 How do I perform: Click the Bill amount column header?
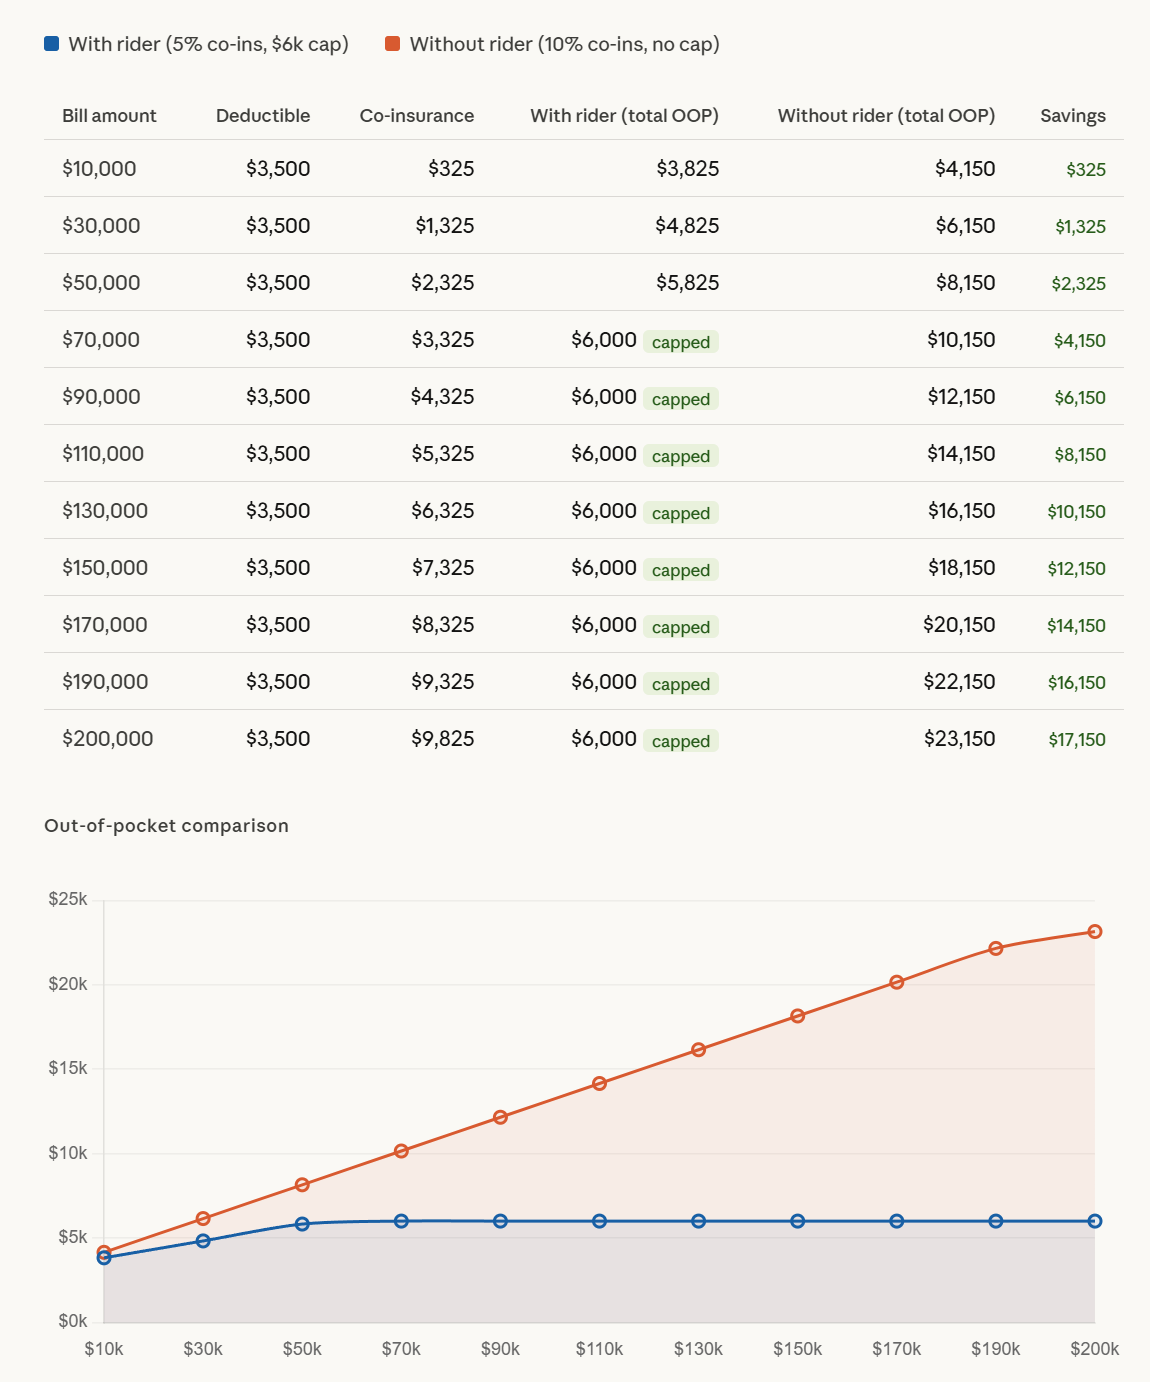109,116
